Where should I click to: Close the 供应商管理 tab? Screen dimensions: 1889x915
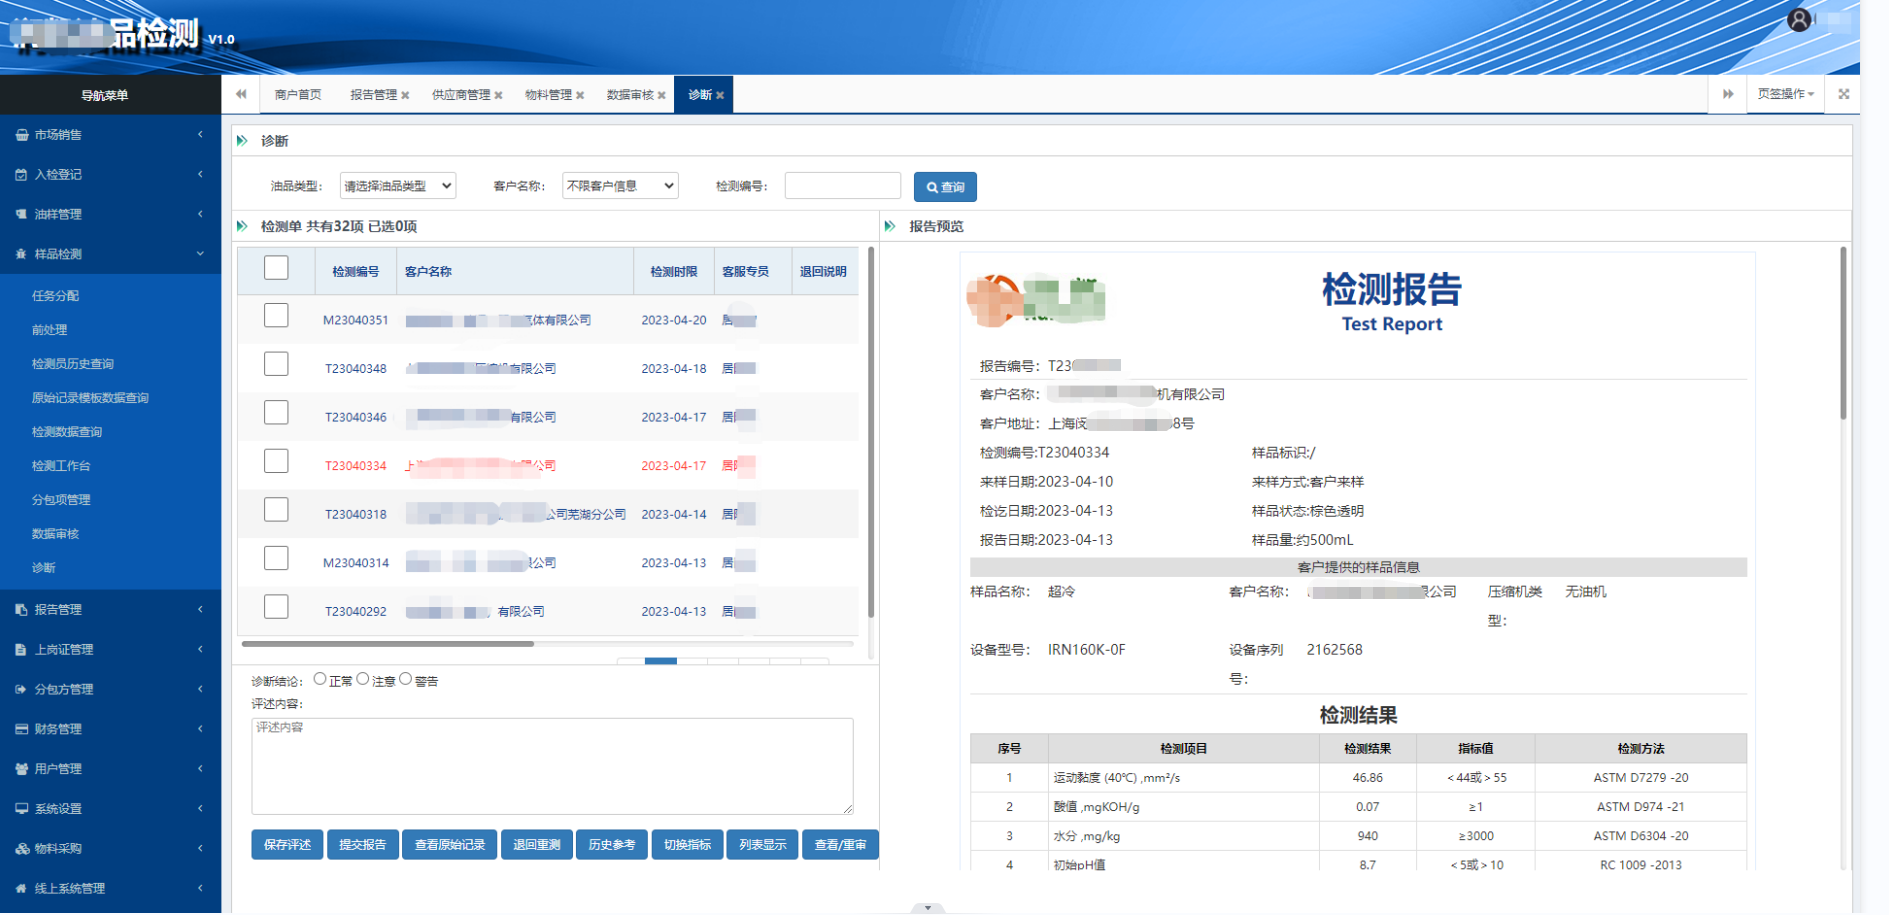click(x=498, y=96)
